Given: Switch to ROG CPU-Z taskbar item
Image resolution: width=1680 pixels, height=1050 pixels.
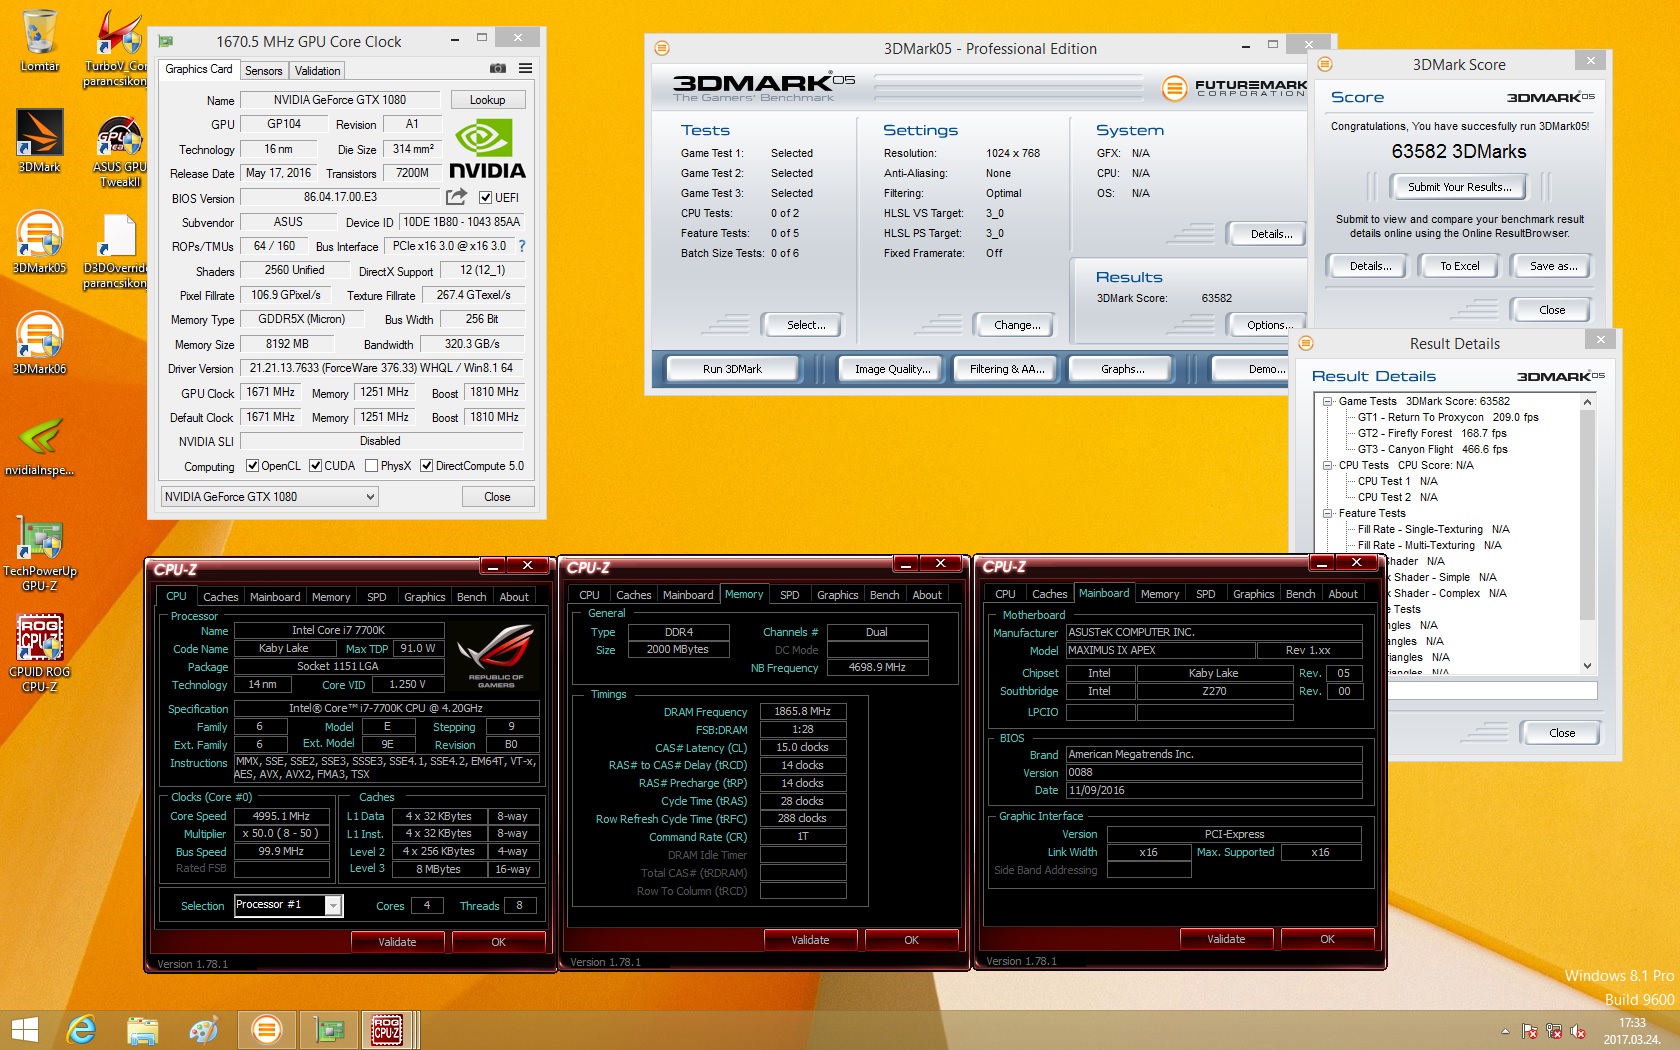Looking at the screenshot, I should (388, 1029).
